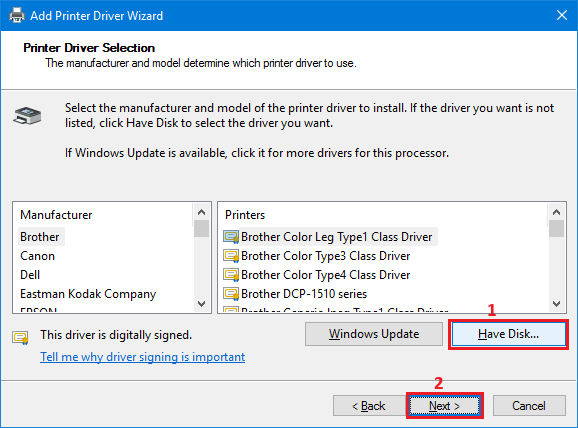Click the printer illustration beside the instructions
The height and width of the screenshot is (428, 578).
pyautogui.click(x=27, y=115)
